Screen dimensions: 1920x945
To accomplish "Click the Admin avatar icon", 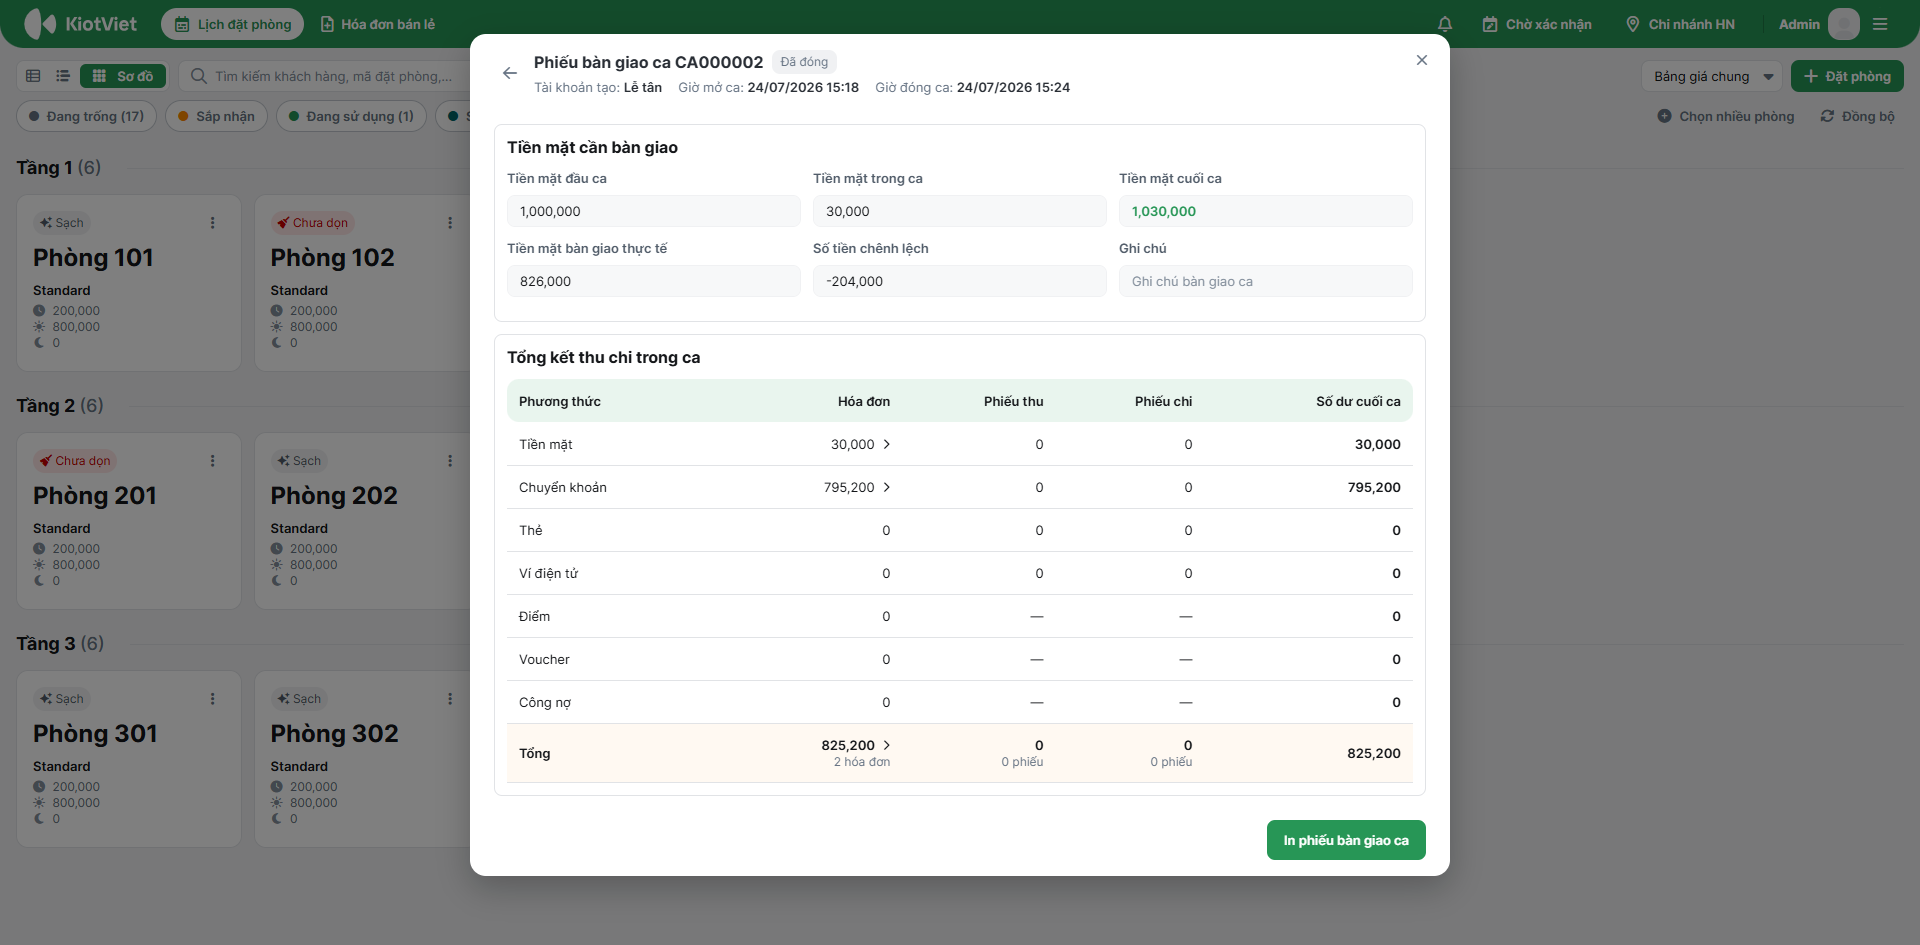I will 1843,24.
